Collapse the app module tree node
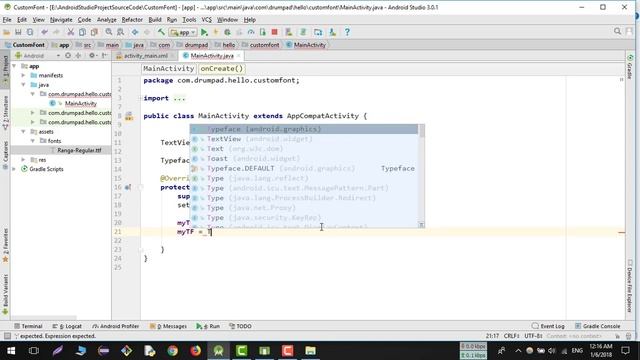The image size is (640, 360). [x=14, y=66]
